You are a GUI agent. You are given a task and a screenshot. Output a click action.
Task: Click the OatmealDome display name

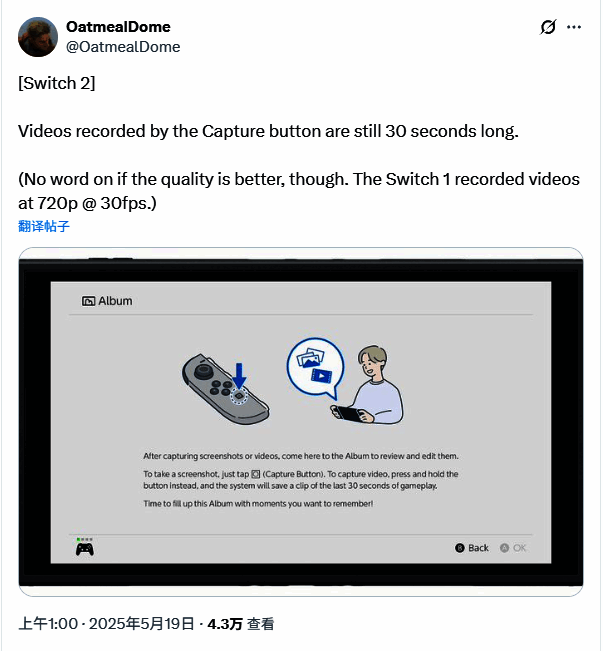coord(117,26)
